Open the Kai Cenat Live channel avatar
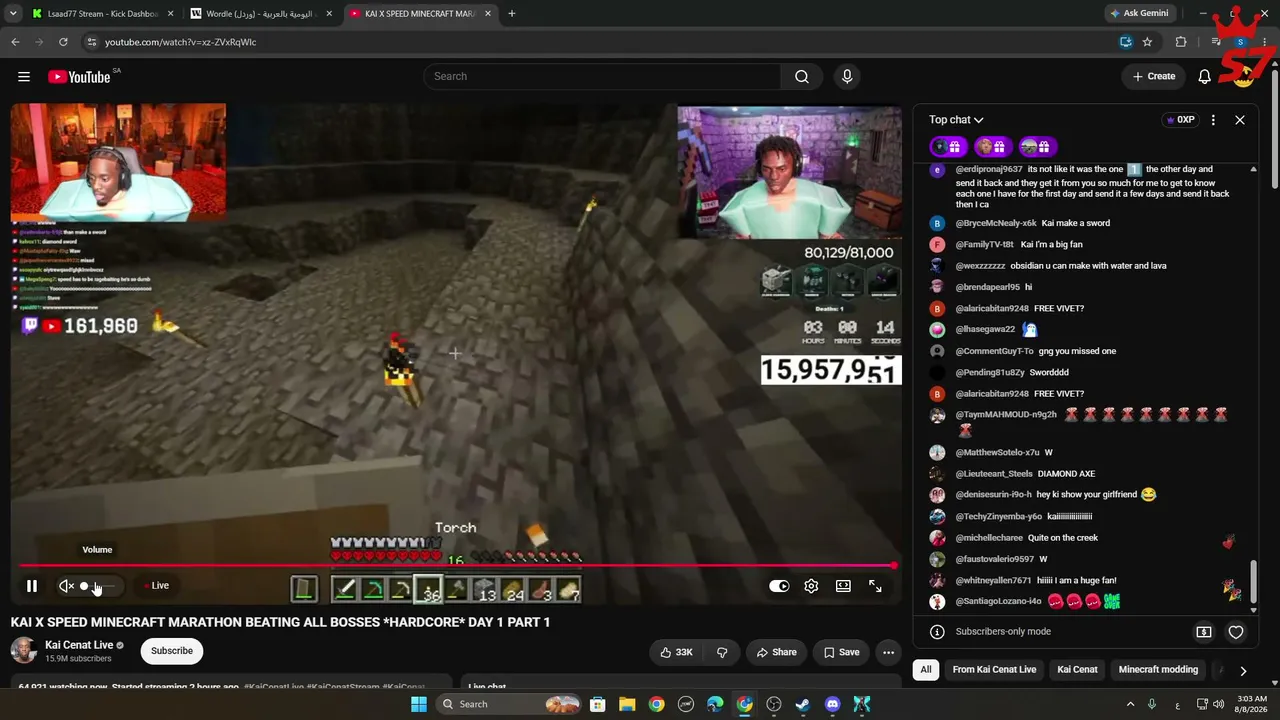Viewport: 1280px width, 720px height. pos(24,651)
